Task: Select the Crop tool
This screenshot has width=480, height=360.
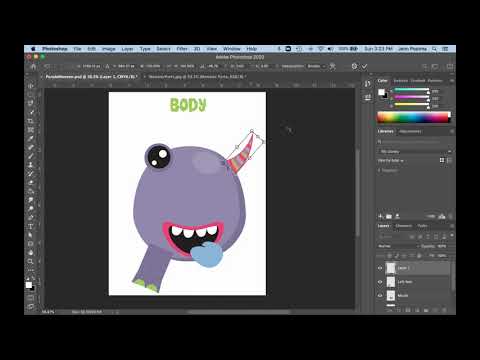Action: point(31,121)
